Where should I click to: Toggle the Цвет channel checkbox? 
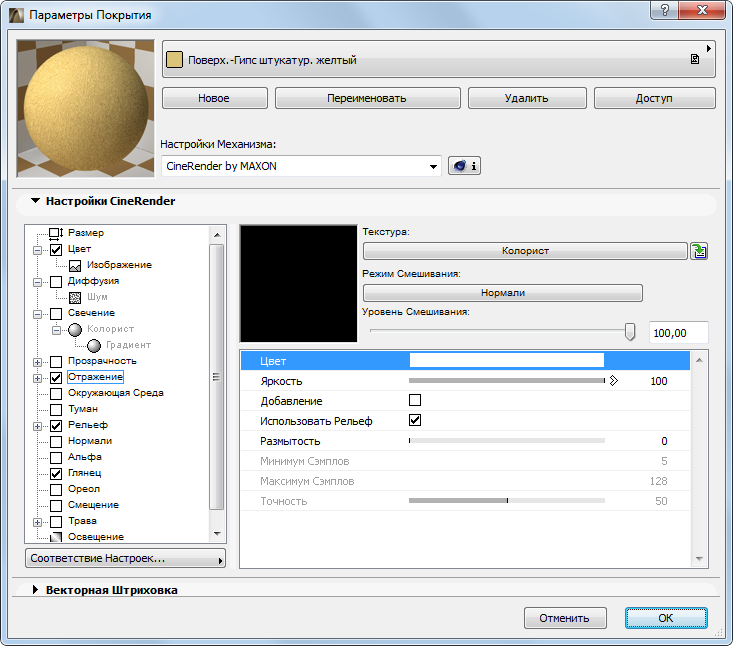pyautogui.click(x=56, y=250)
